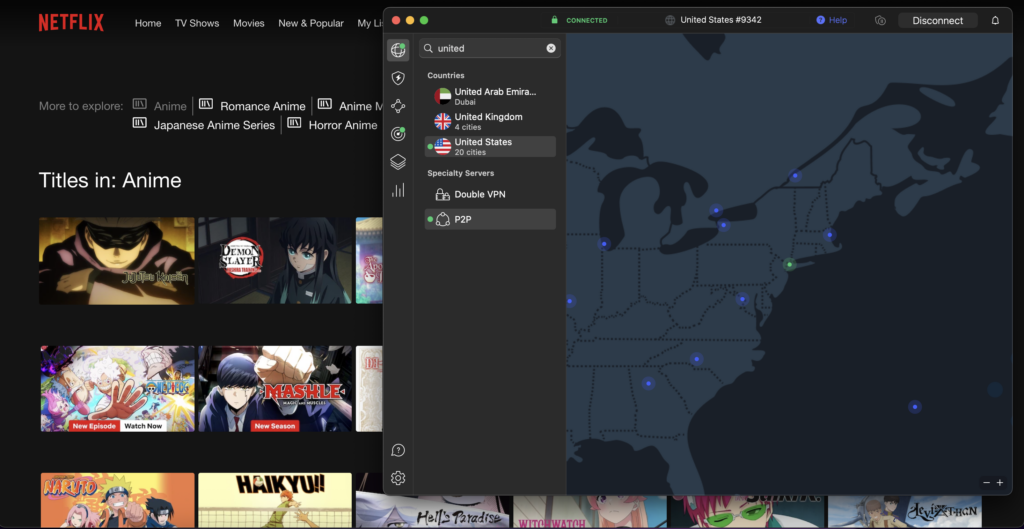Click the 'Titles in: Anime' heading
The height and width of the screenshot is (529, 1024).
110,180
